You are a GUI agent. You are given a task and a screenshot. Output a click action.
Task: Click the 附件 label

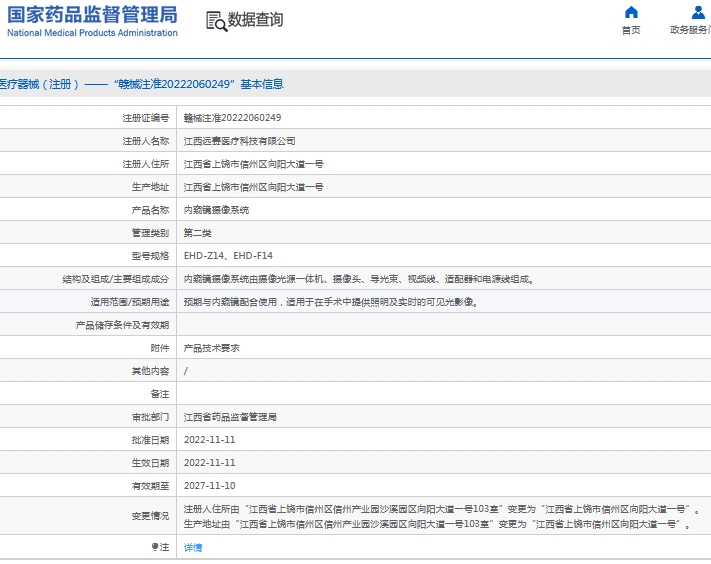[160, 348]
